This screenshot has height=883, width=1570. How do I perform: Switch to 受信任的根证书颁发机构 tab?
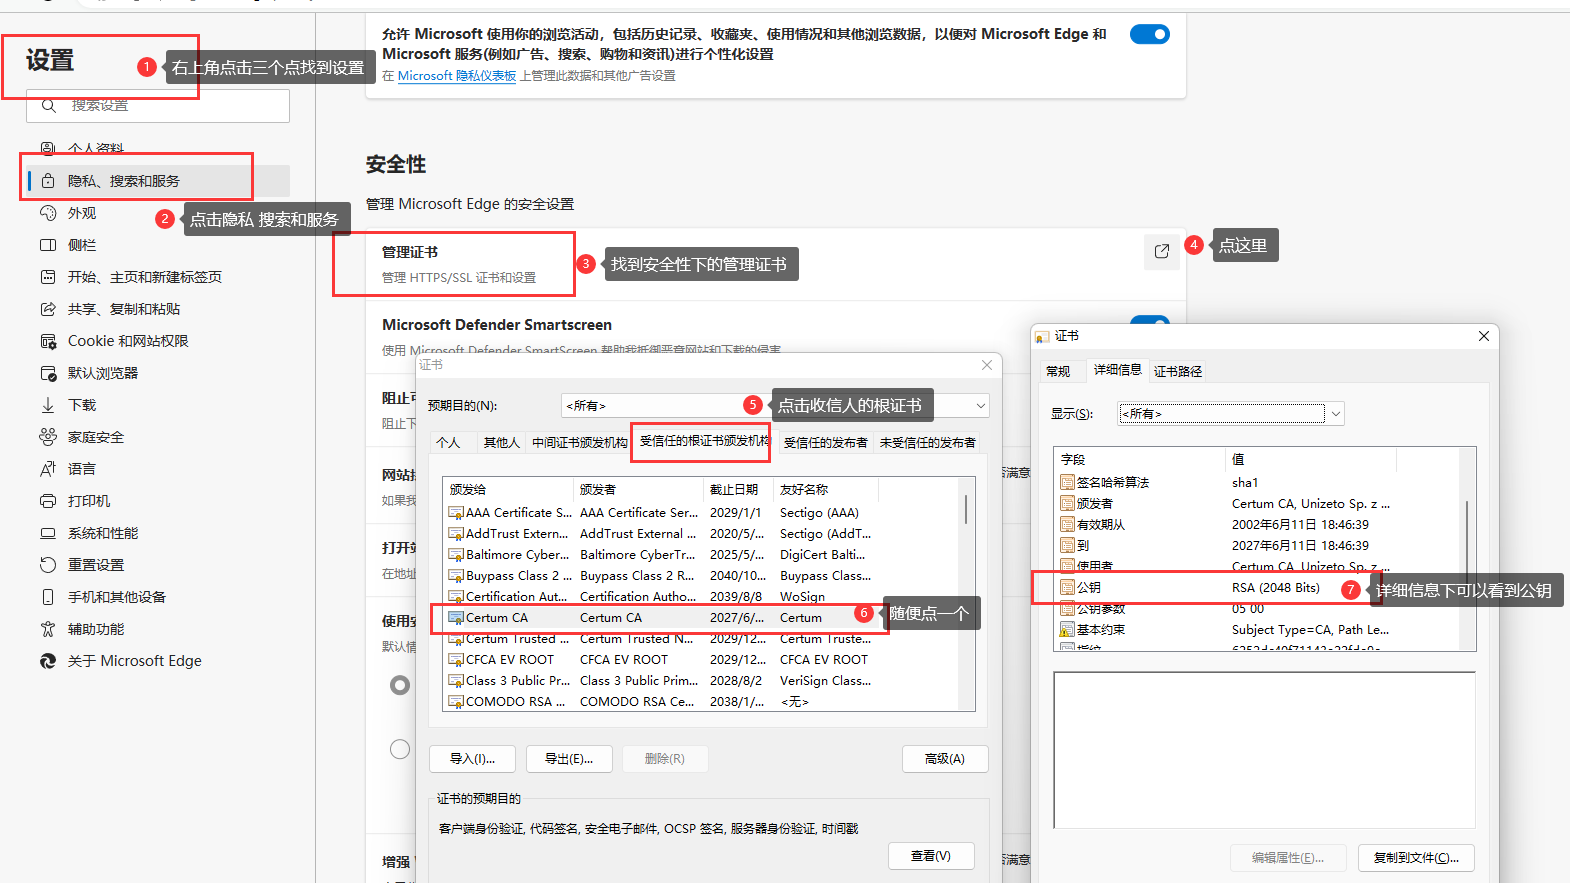704,441
